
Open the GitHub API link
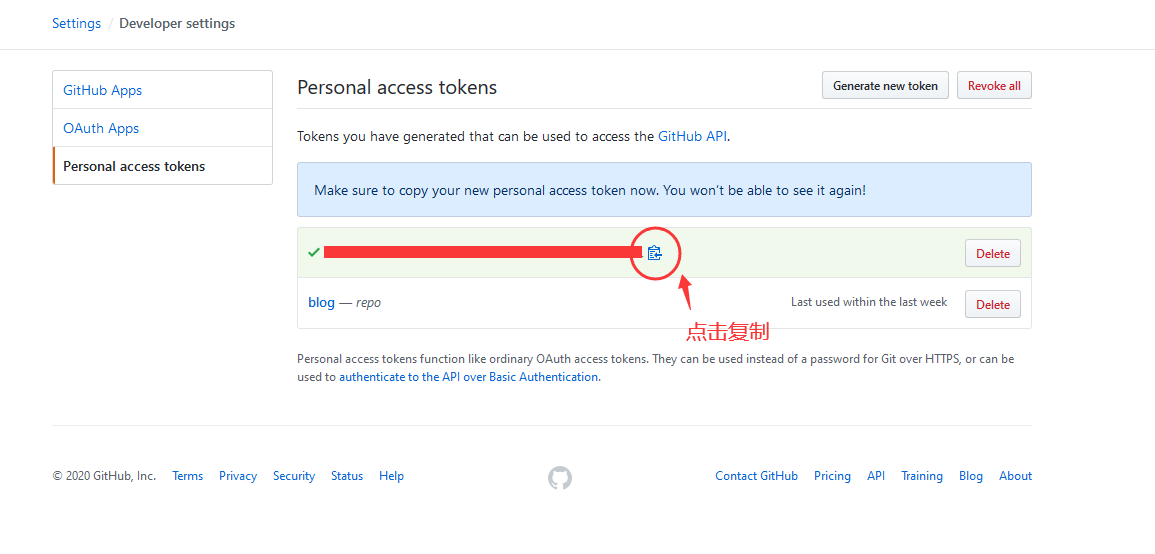(692, 136)
